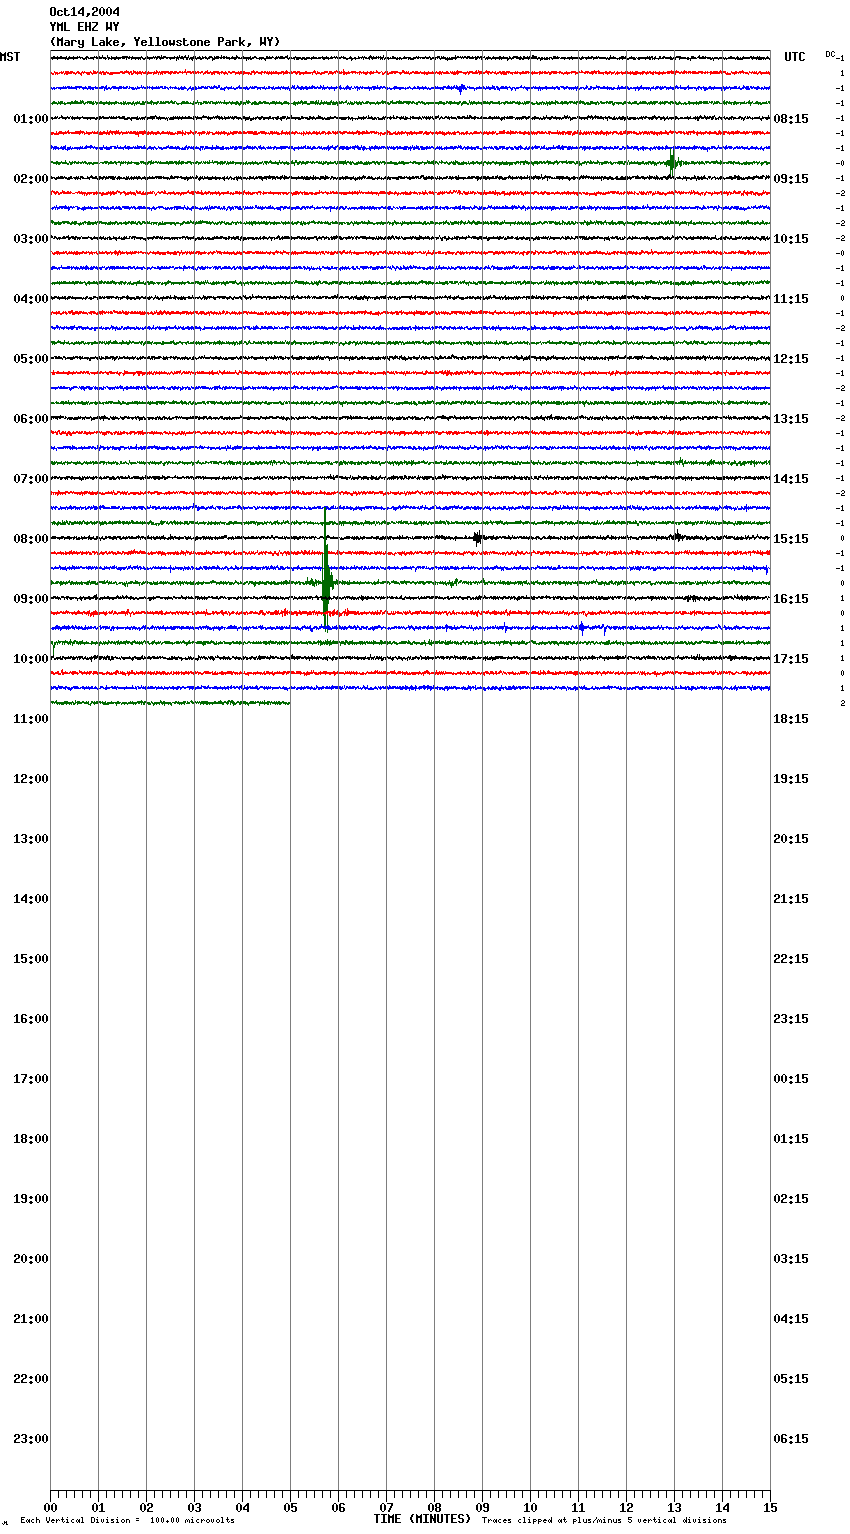Click the 06:15 UTC time label

coord(791,1439)
